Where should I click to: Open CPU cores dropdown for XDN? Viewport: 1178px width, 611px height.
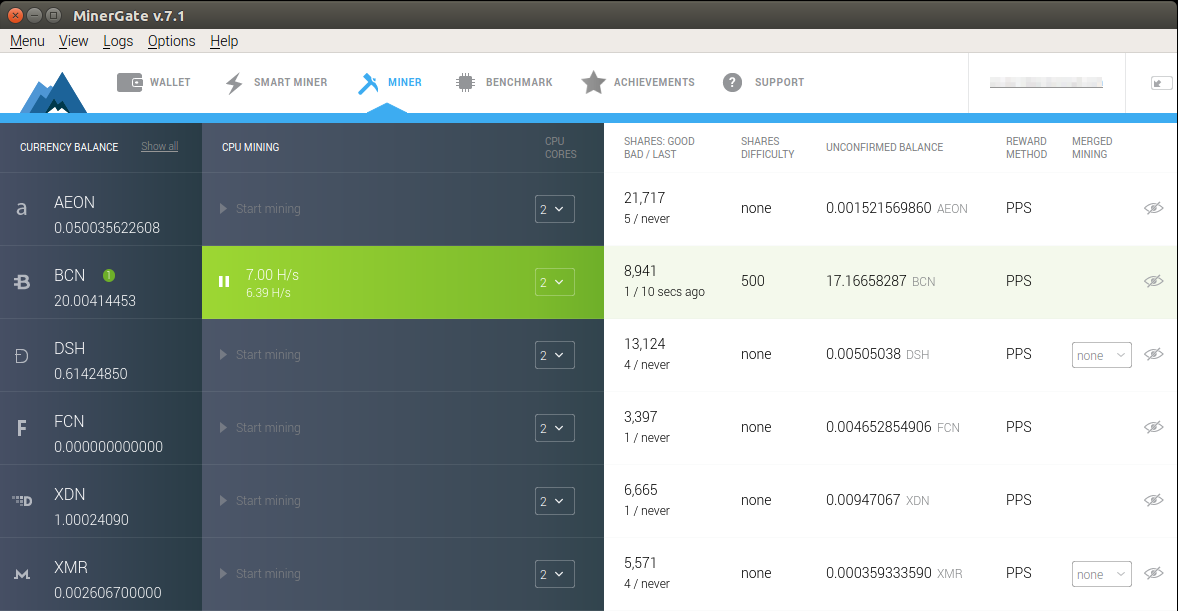[554, 501]
